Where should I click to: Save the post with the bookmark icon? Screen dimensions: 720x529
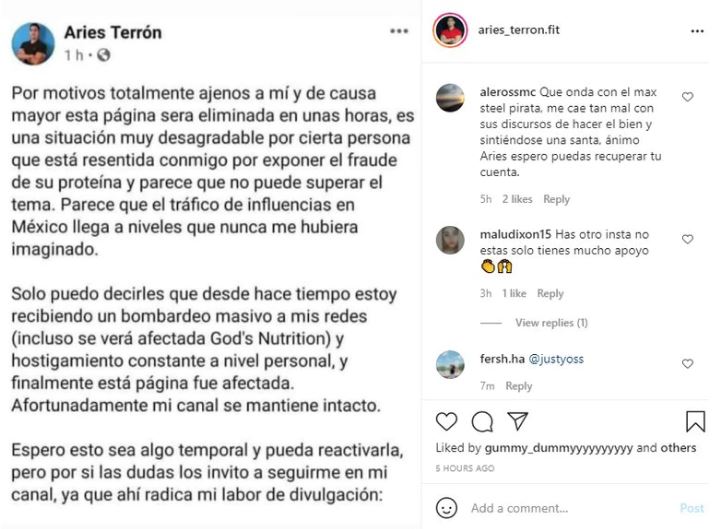695,421
